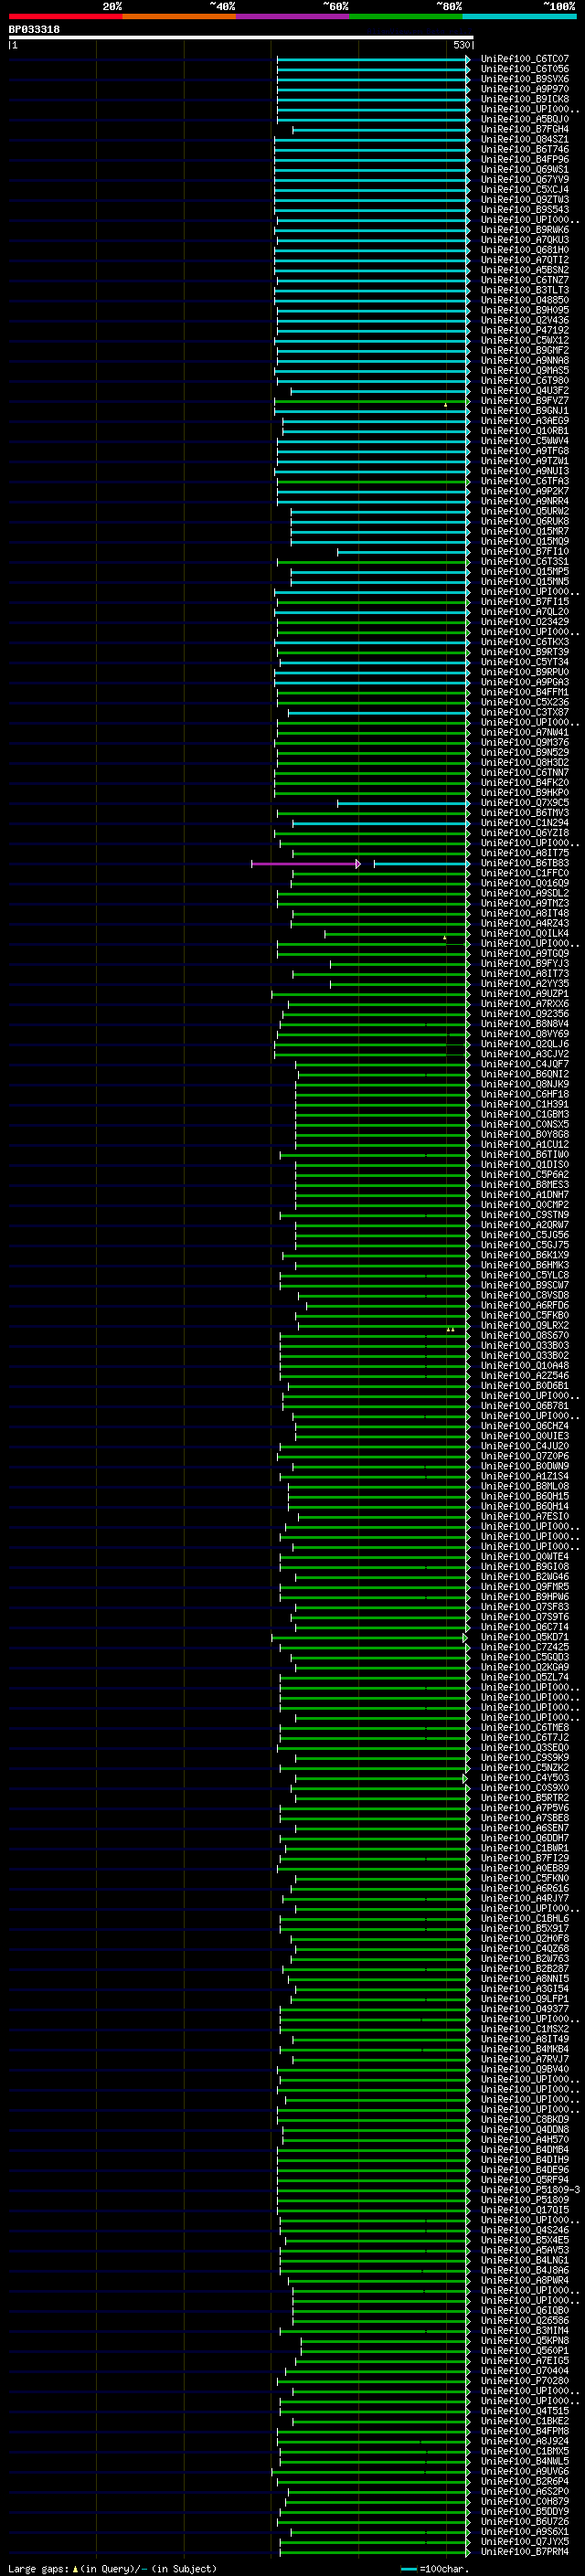Open hit UniRef100_Q8H3D2

pos(524,762)
